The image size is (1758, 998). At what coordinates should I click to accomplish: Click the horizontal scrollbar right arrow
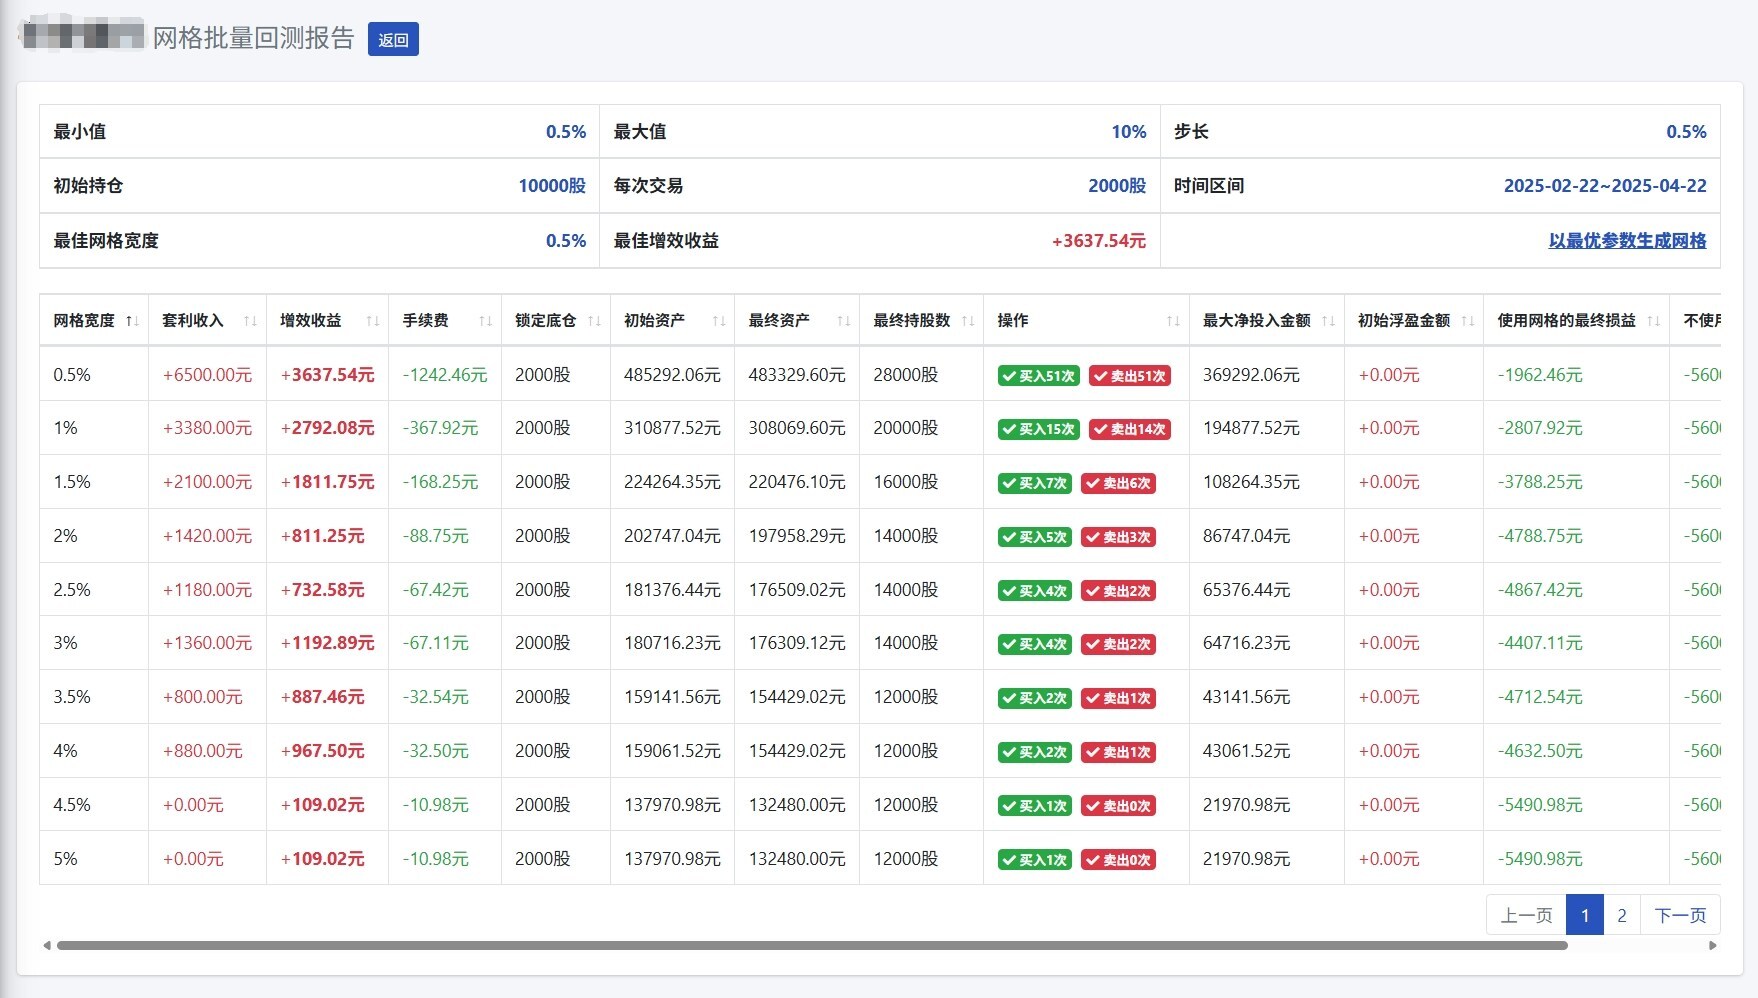[x=1712, y=945]
